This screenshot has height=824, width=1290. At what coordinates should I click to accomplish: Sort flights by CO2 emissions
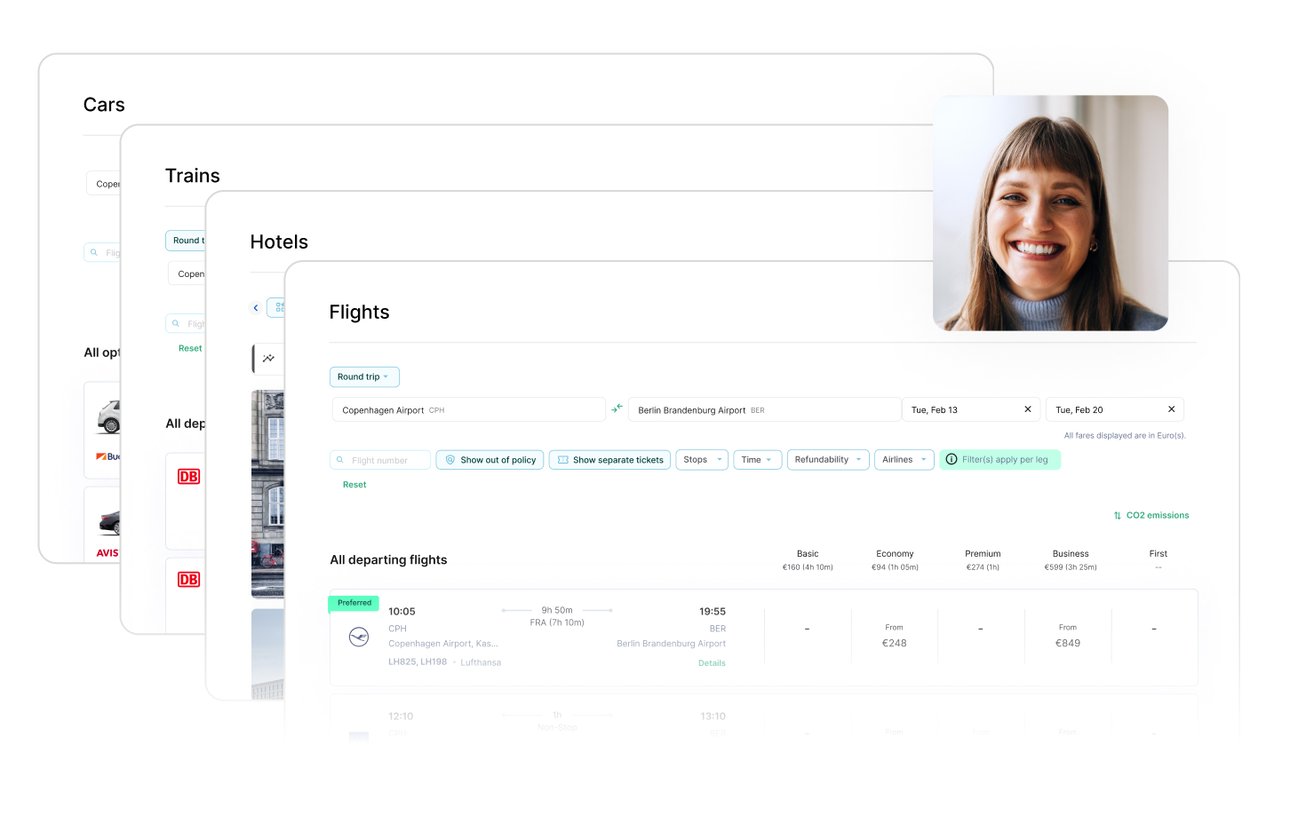tap(1151, 516)
